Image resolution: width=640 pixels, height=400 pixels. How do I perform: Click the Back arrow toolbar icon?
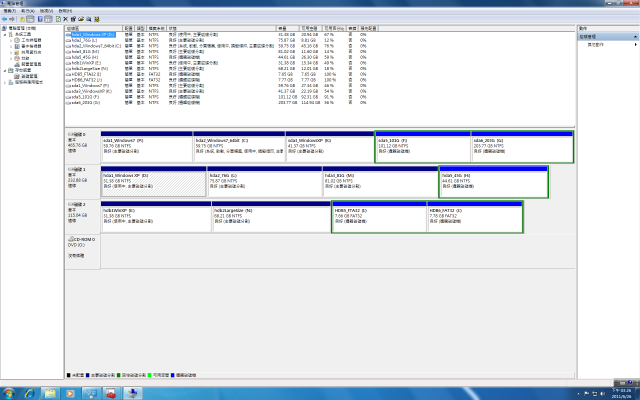coord(4,19)
